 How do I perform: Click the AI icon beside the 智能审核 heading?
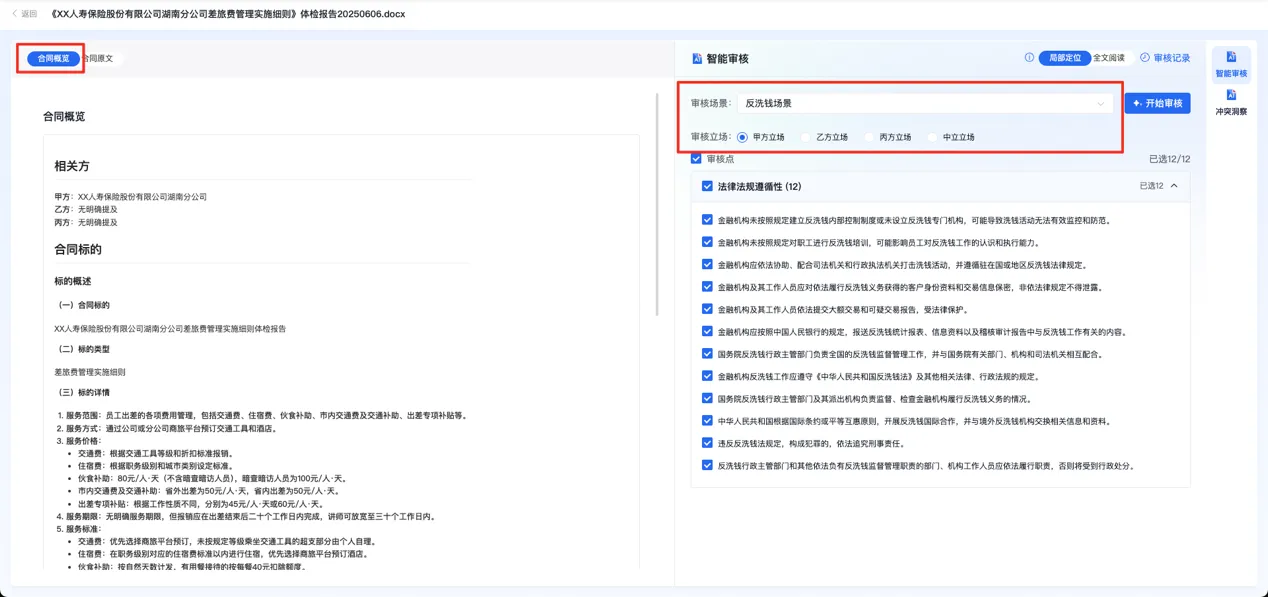pos(697,59)
